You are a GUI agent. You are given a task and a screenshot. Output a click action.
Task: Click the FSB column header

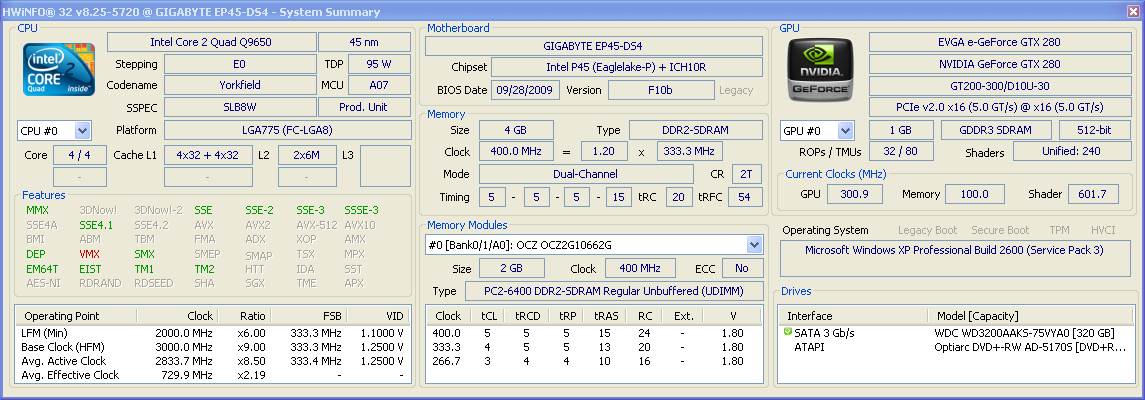pos(309,316)
